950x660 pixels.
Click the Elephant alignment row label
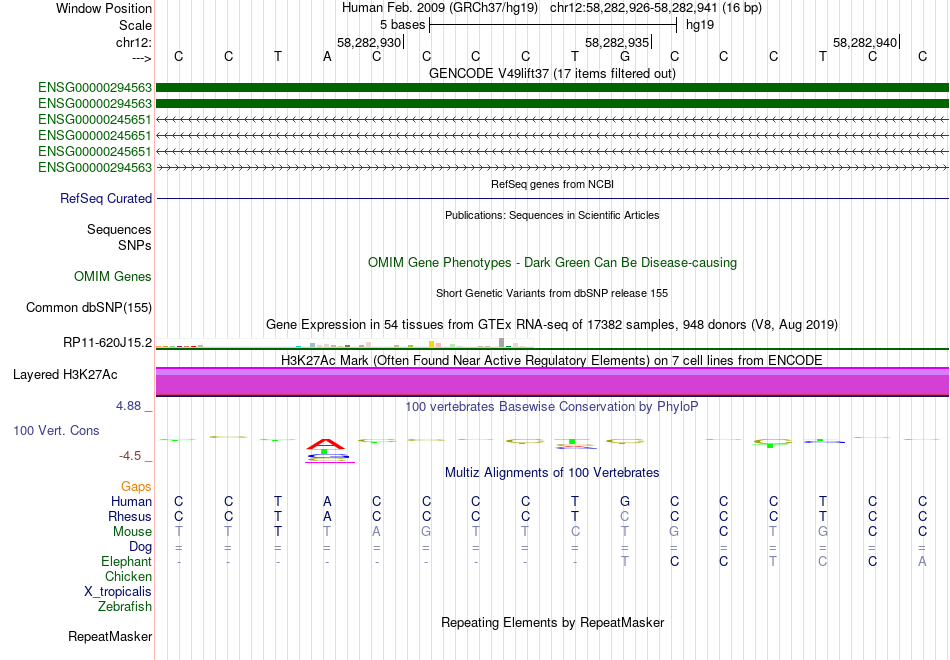(126, 561)
